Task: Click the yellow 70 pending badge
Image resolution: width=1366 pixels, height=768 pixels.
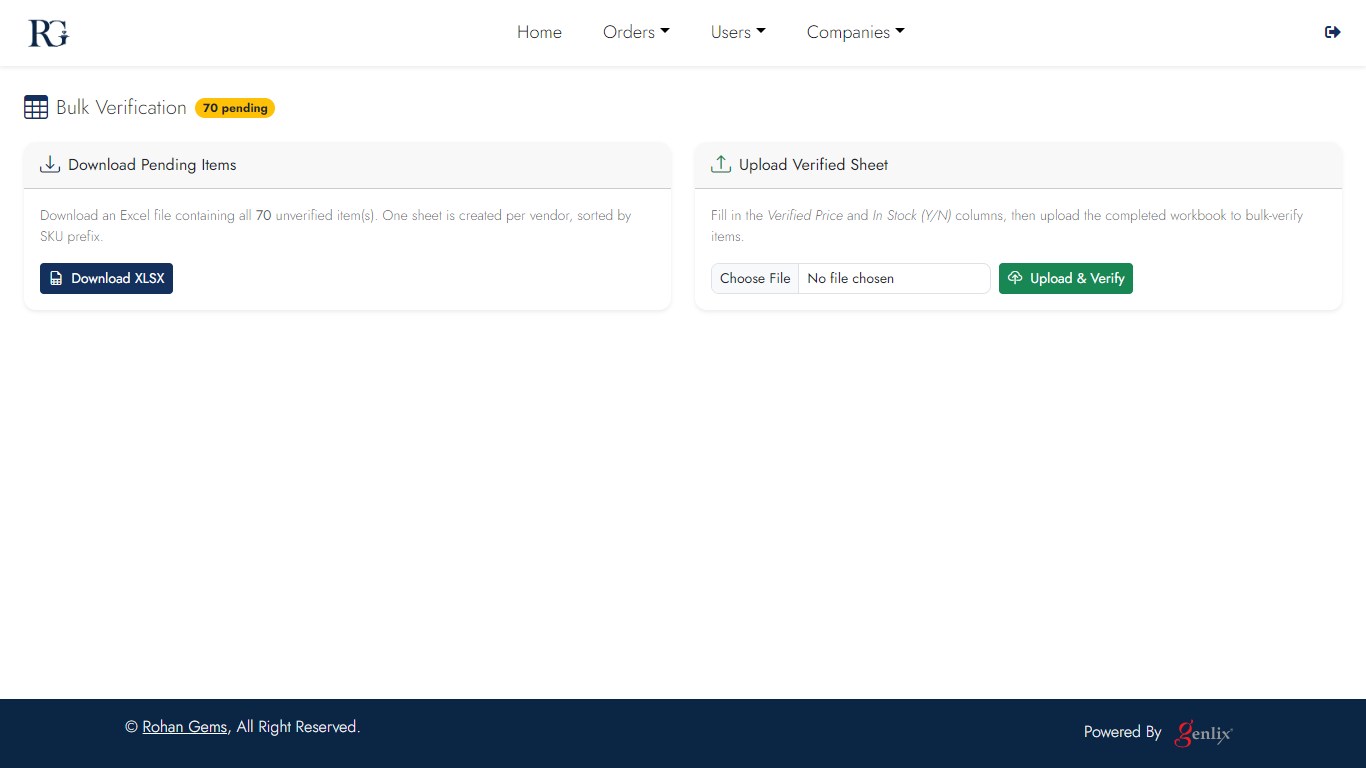Action: pos(235,108)
